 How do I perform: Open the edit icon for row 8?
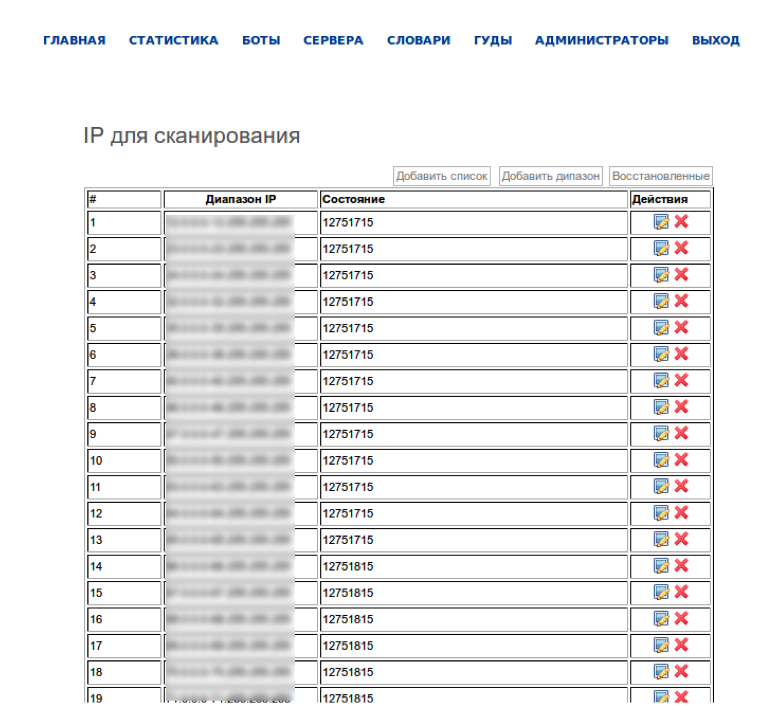[661, 407]
